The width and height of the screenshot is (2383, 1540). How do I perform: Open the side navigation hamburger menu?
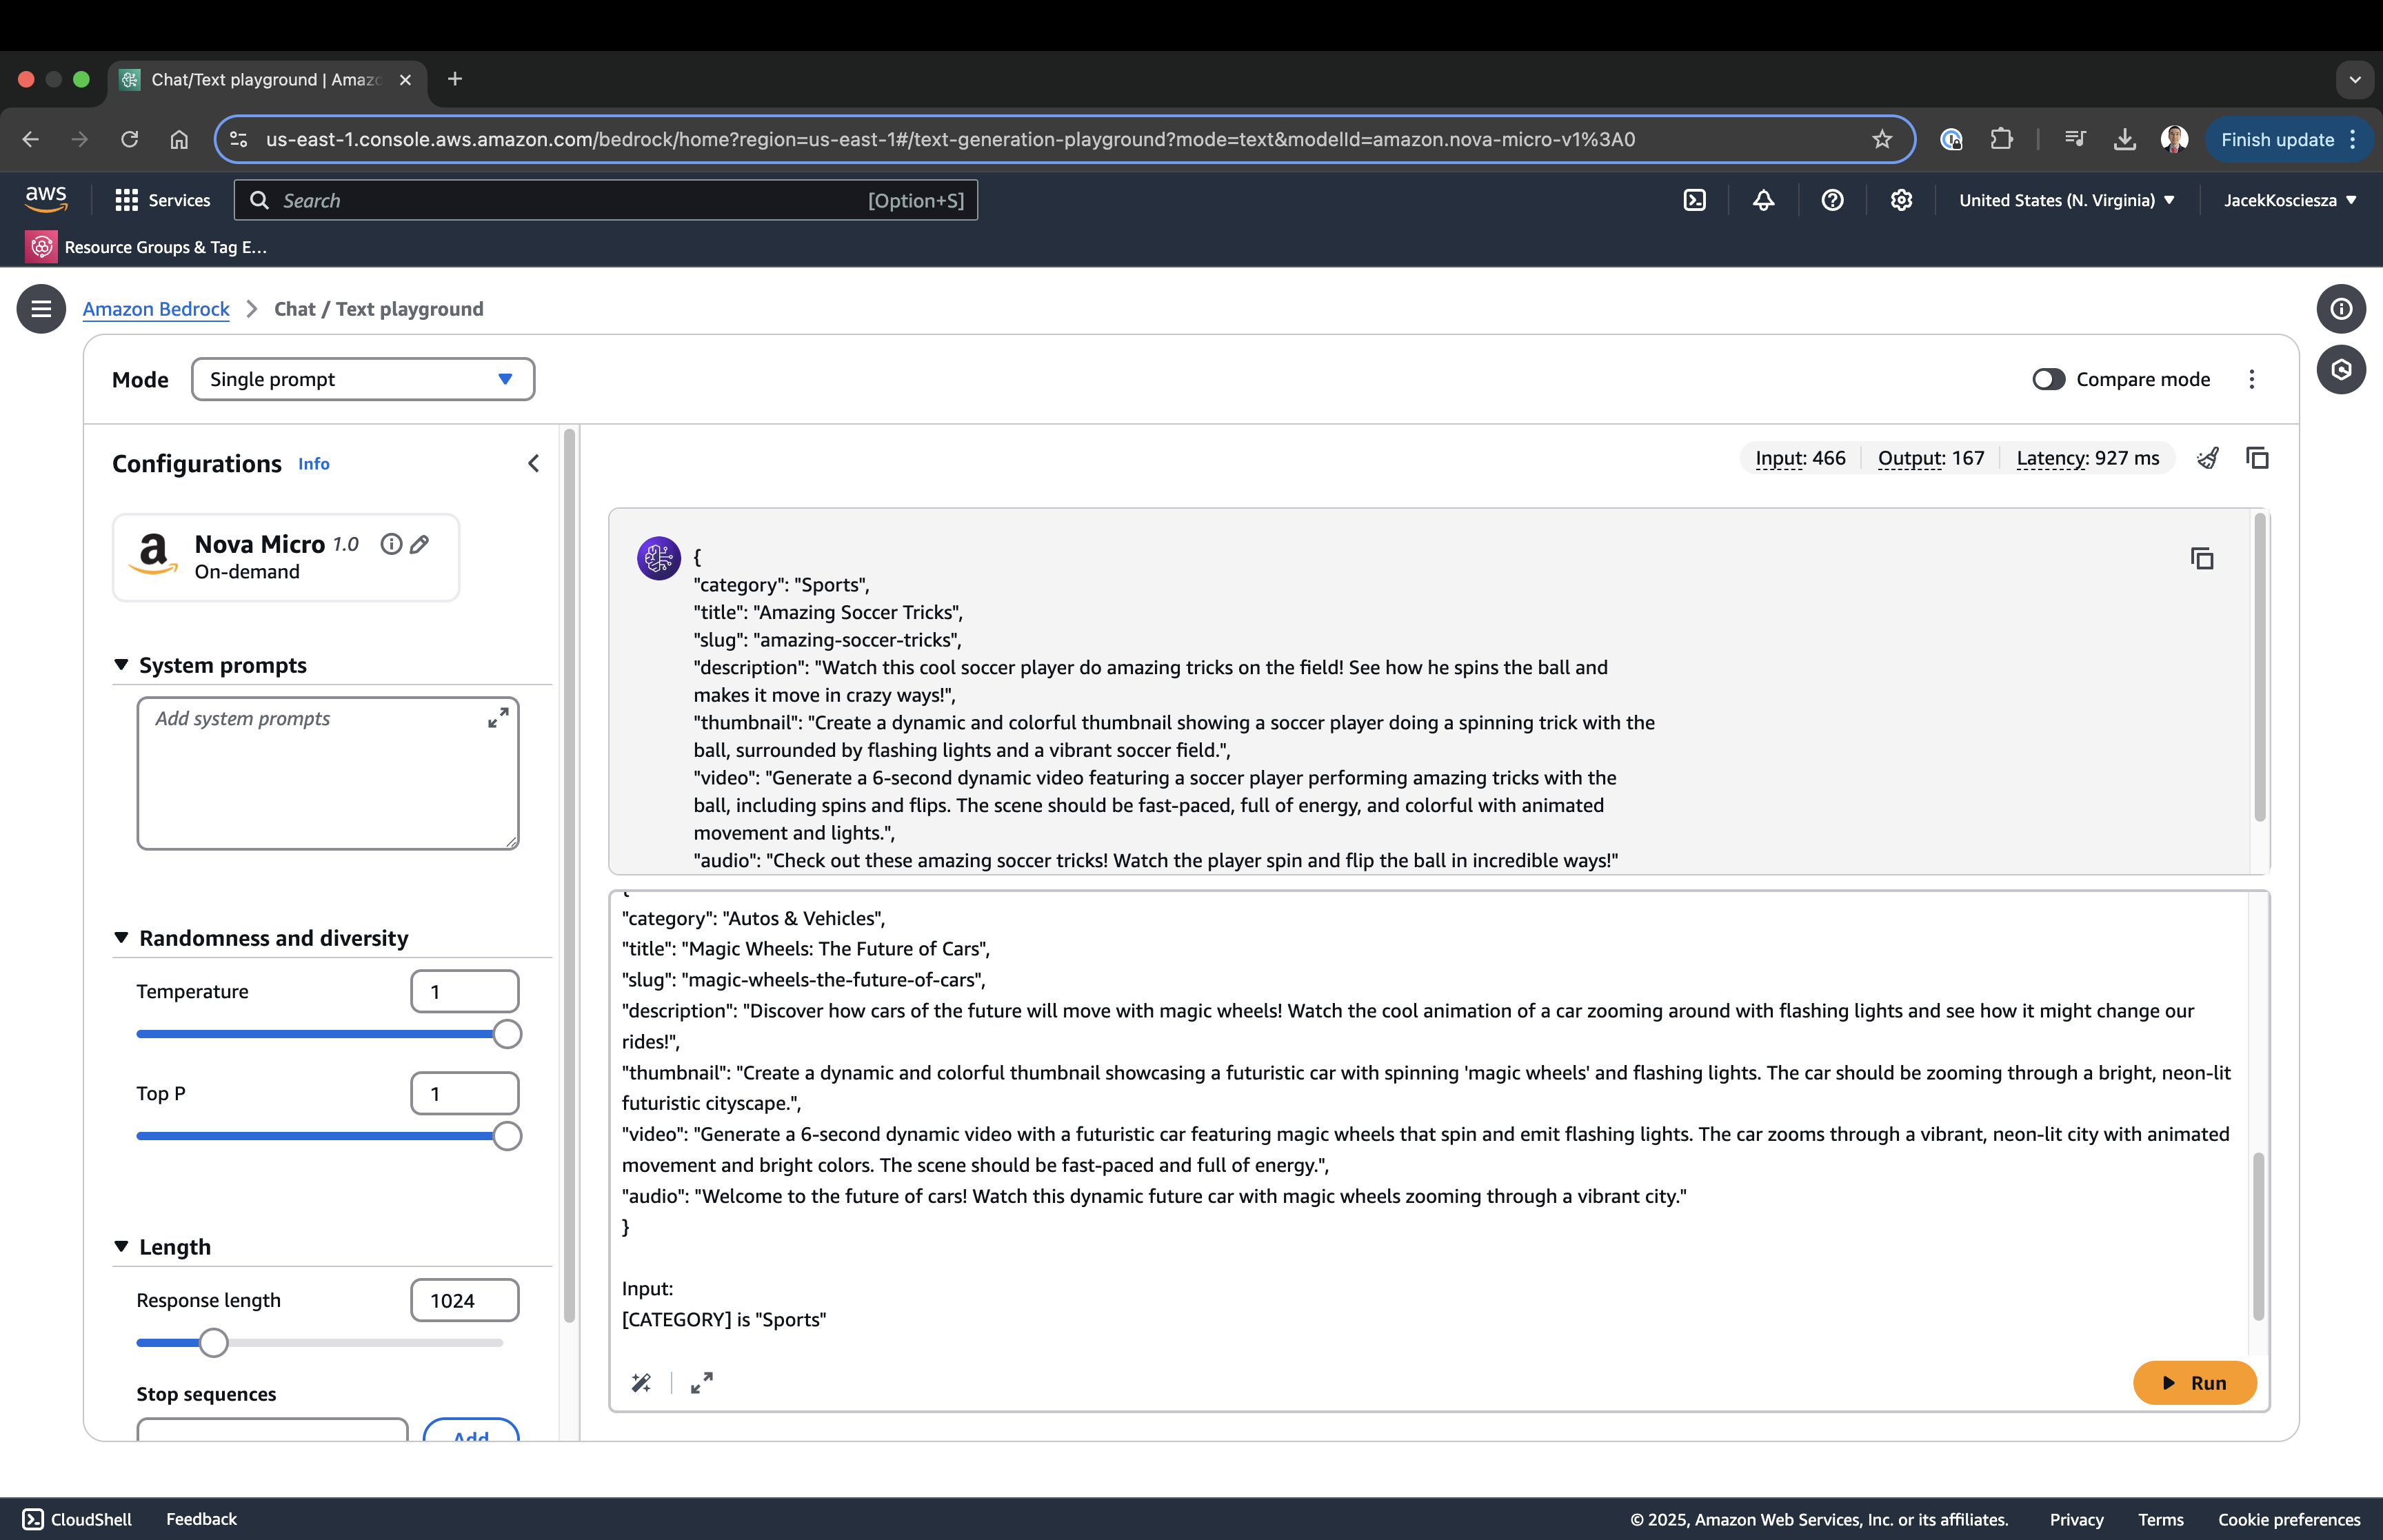(x=41, y=309)
